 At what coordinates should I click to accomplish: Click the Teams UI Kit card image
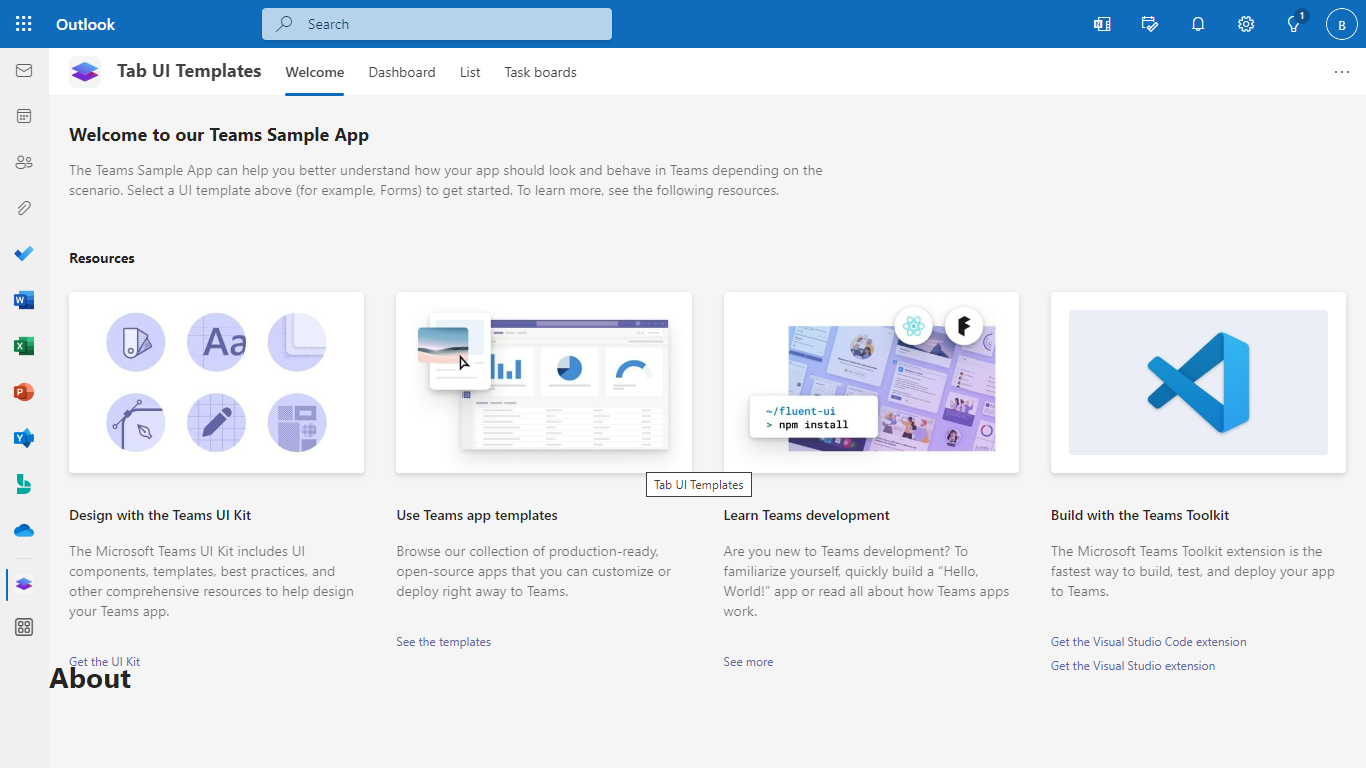click(217, 382)
